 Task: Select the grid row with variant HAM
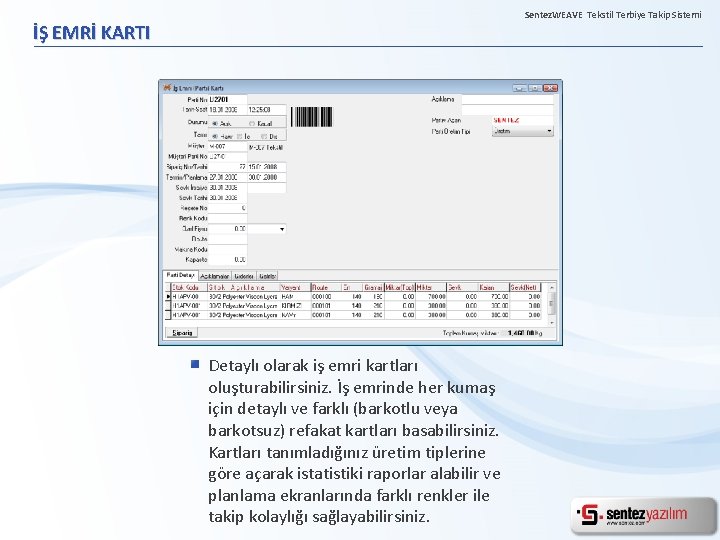click(353, 297)
